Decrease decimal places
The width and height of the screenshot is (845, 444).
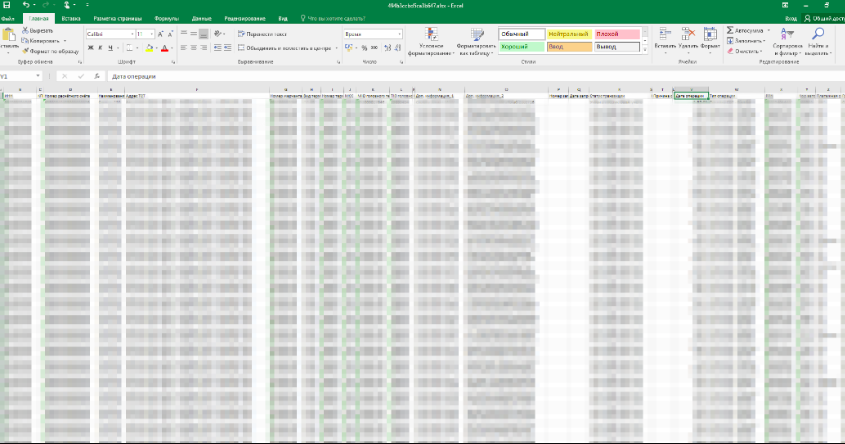pyautogui.click(x=398, y=48)
